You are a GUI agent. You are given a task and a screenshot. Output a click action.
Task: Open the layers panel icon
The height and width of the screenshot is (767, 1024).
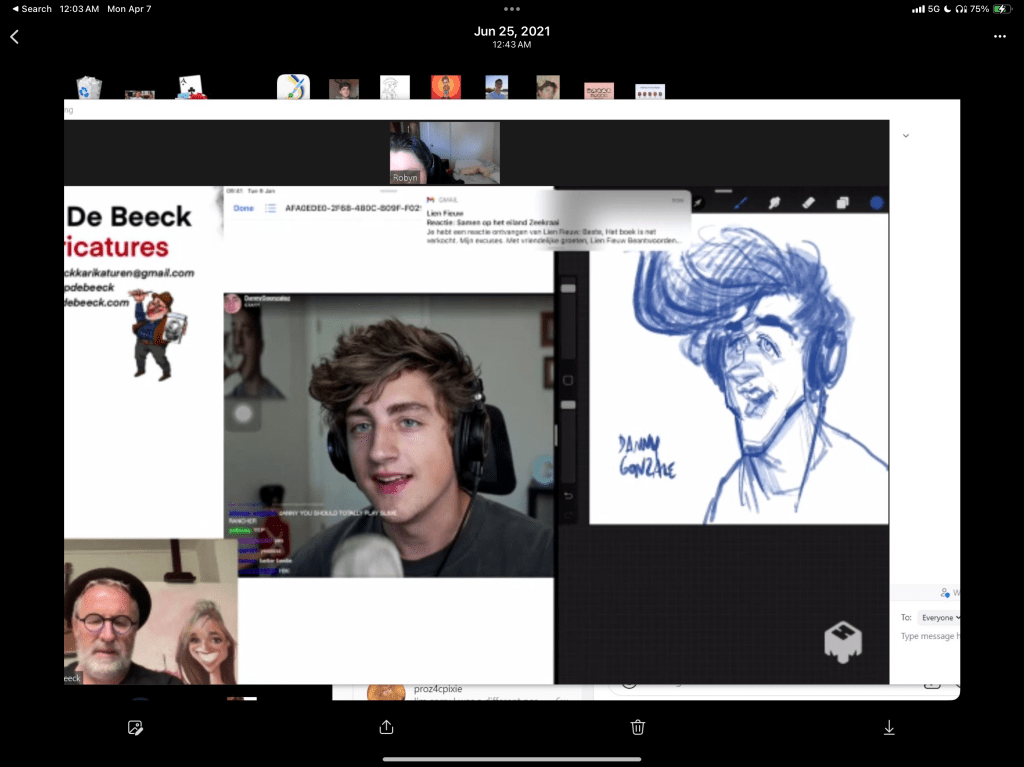(x=842, y=203)
